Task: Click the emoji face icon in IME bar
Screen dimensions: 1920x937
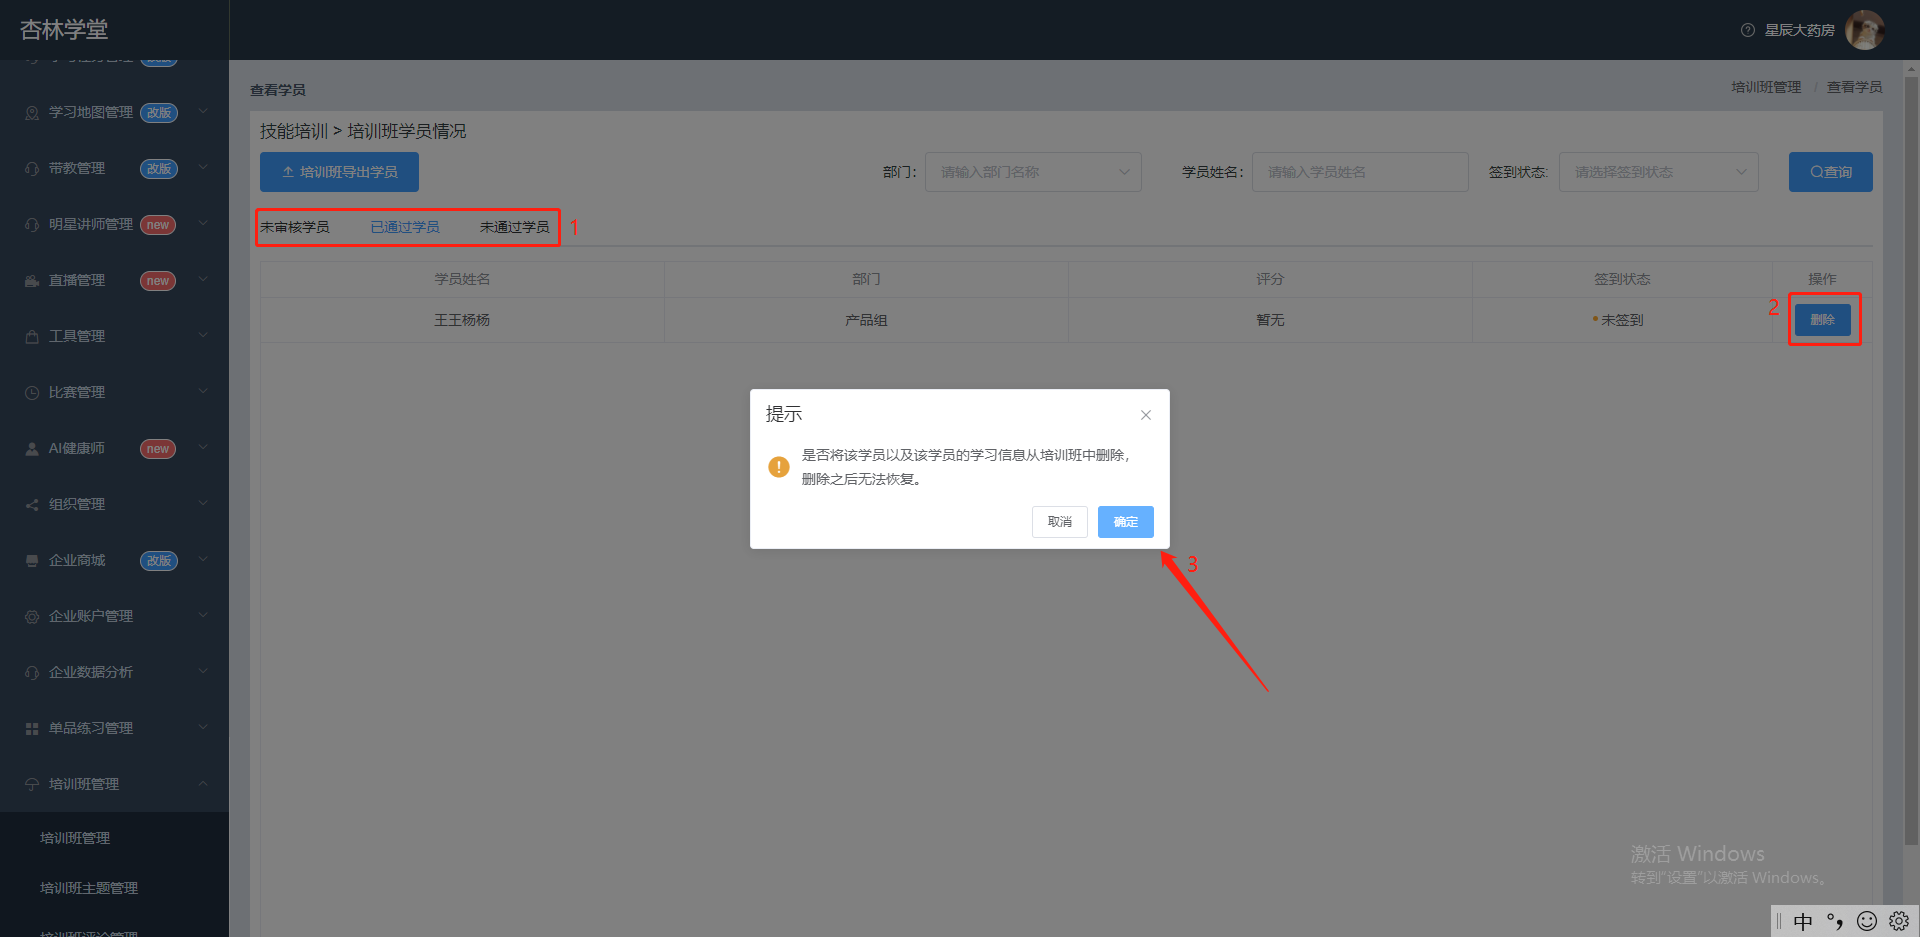Action: 1867,921
